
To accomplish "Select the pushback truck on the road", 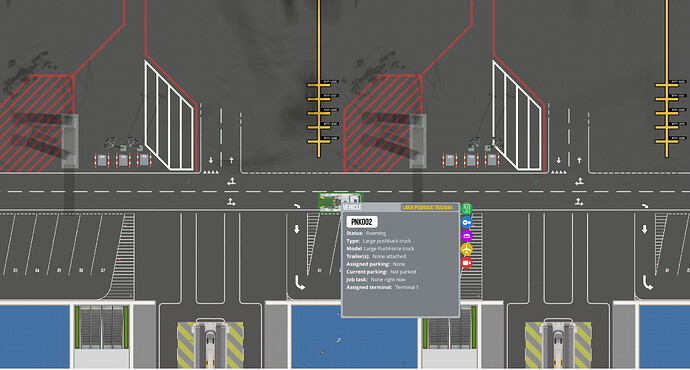I will pos(340,203).
